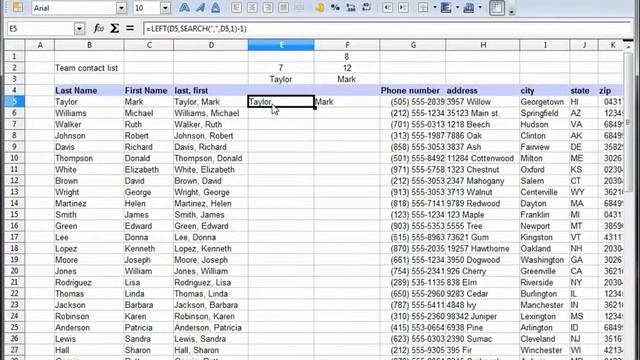The width and height of the screenshot is (640, 360).
Task: Align cell contents right
Action: tap(268, 8)
